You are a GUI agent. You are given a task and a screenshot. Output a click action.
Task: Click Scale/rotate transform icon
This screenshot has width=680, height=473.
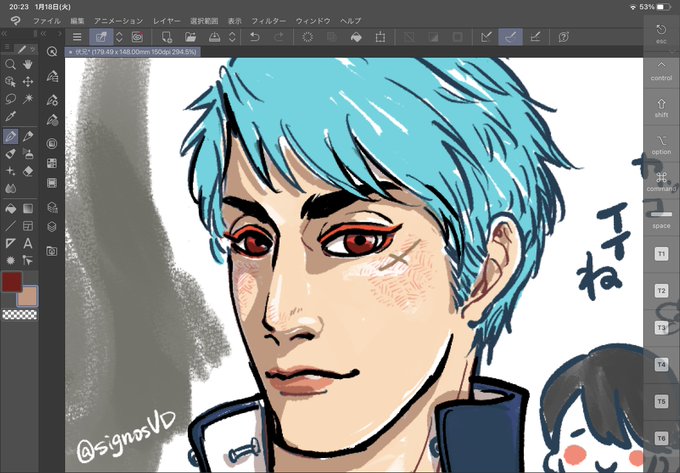[380, 37]
